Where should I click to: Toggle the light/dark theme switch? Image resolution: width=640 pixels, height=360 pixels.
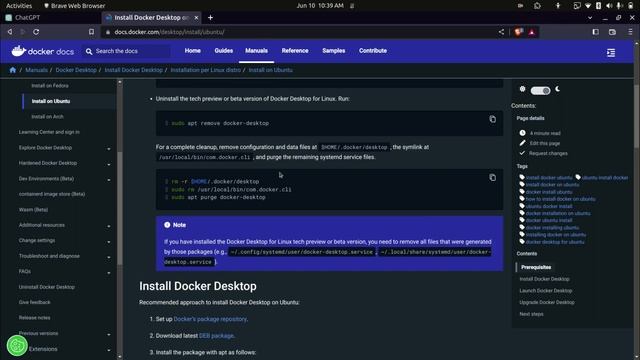(x=540, y=91)
